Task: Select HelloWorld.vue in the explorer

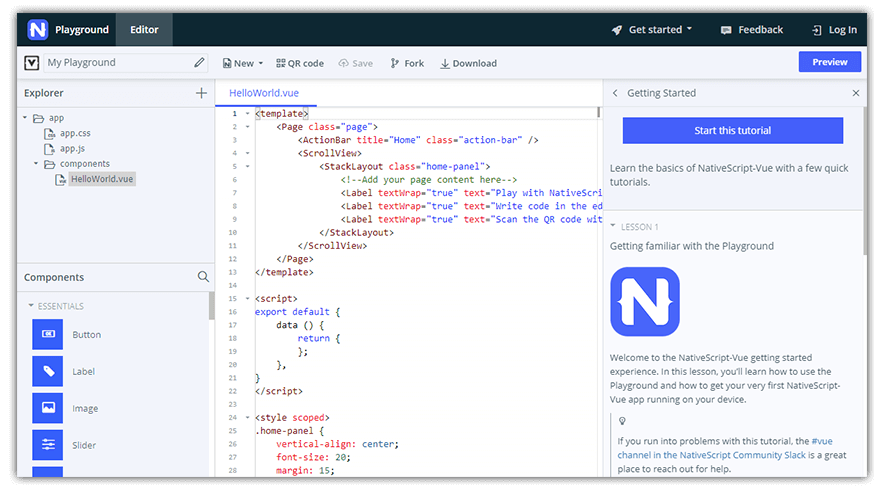Action: (102, 179)
